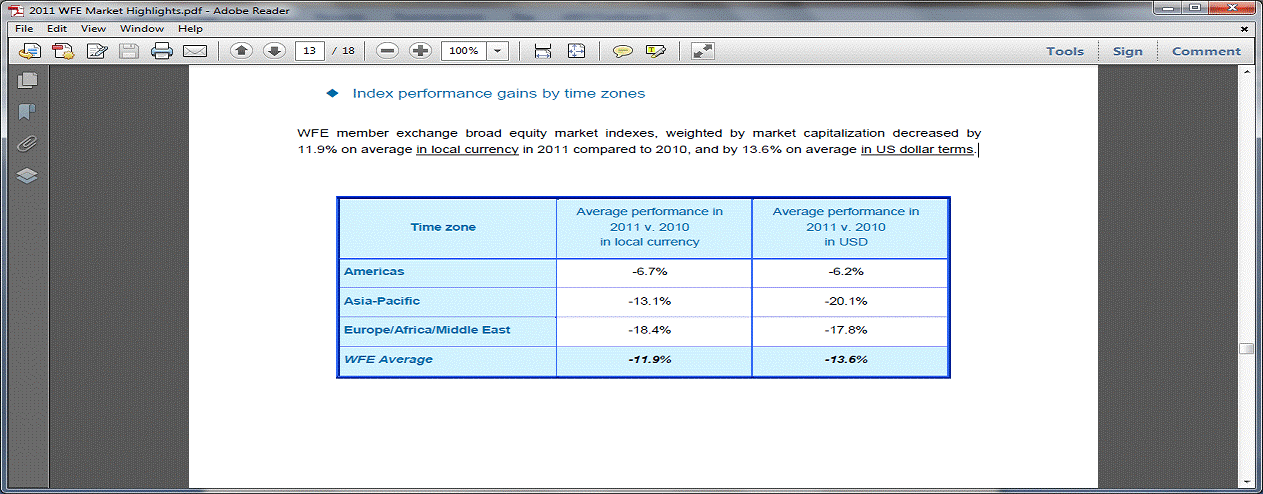
Task: Click the zoom percentage field showing 100%
Action: pyautogui.click(x=464, y=51)
